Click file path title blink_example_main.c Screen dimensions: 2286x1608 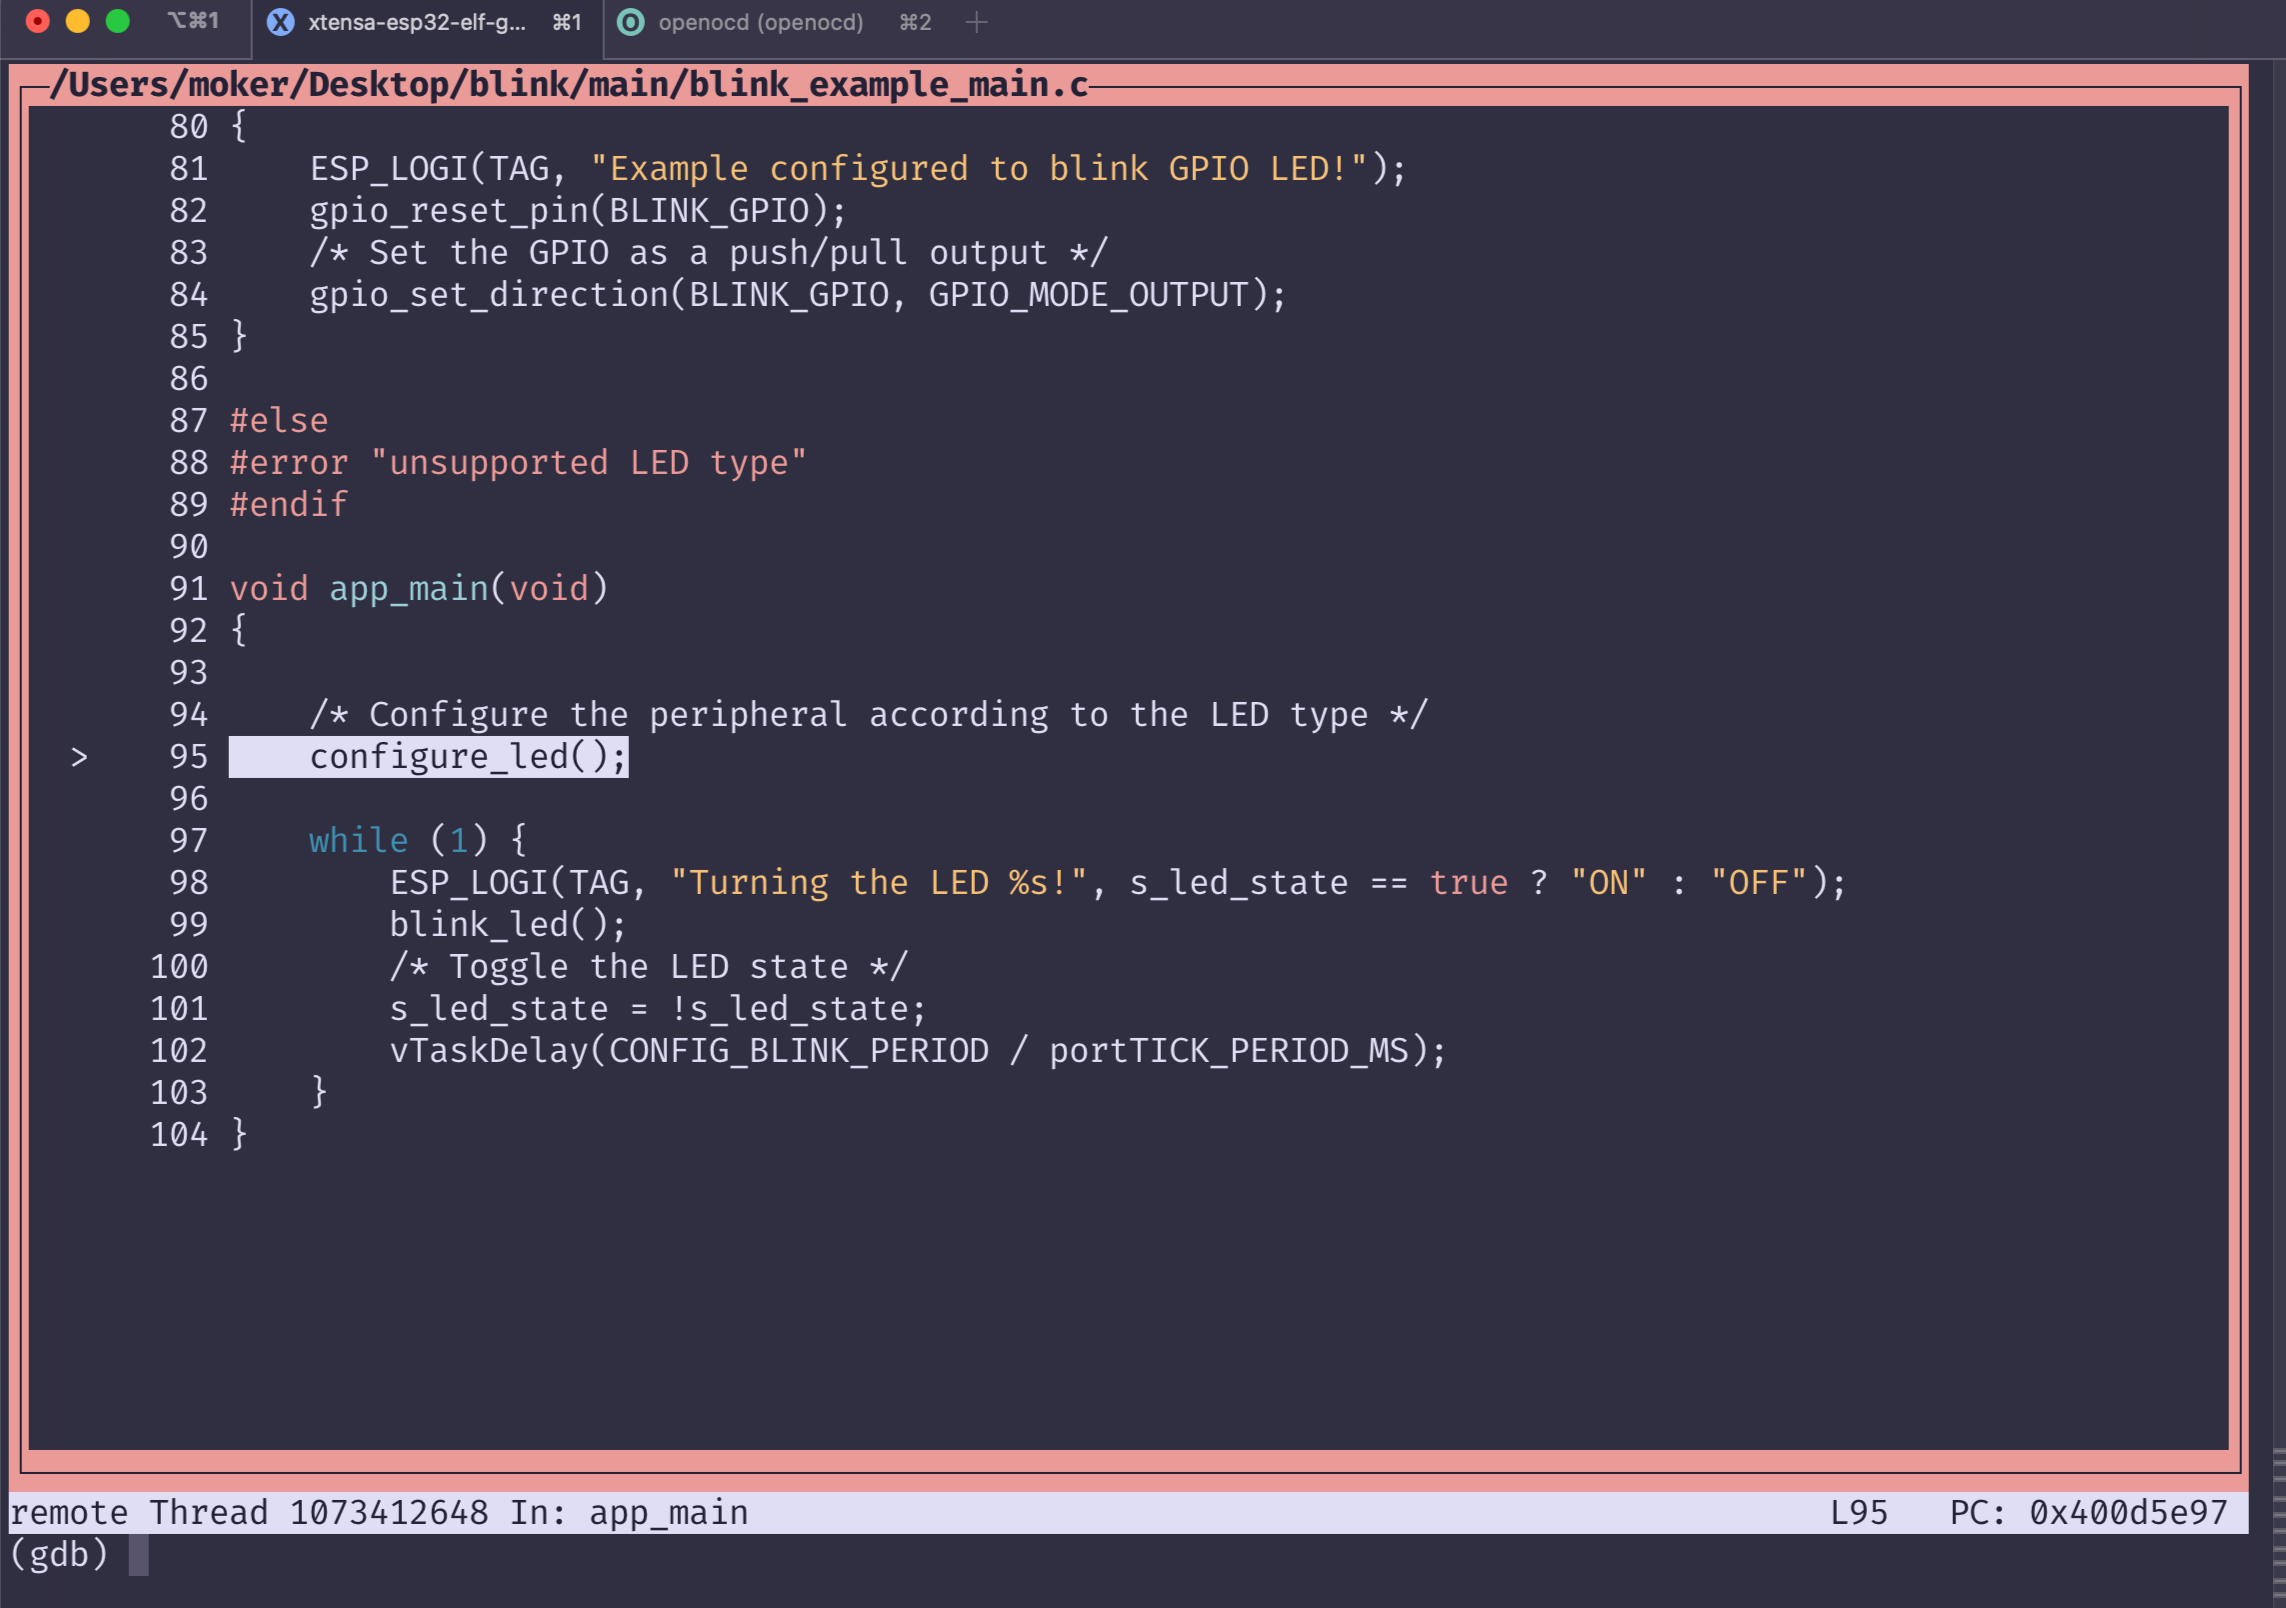(570, 85)
